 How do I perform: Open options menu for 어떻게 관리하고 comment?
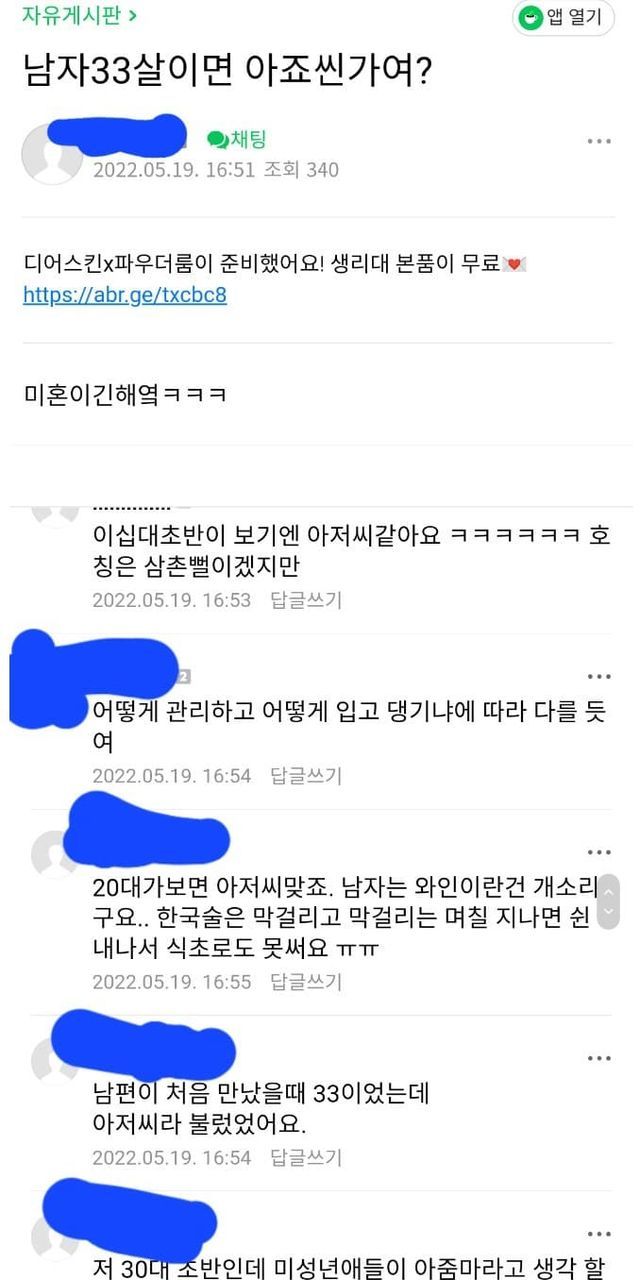(599, 677)
